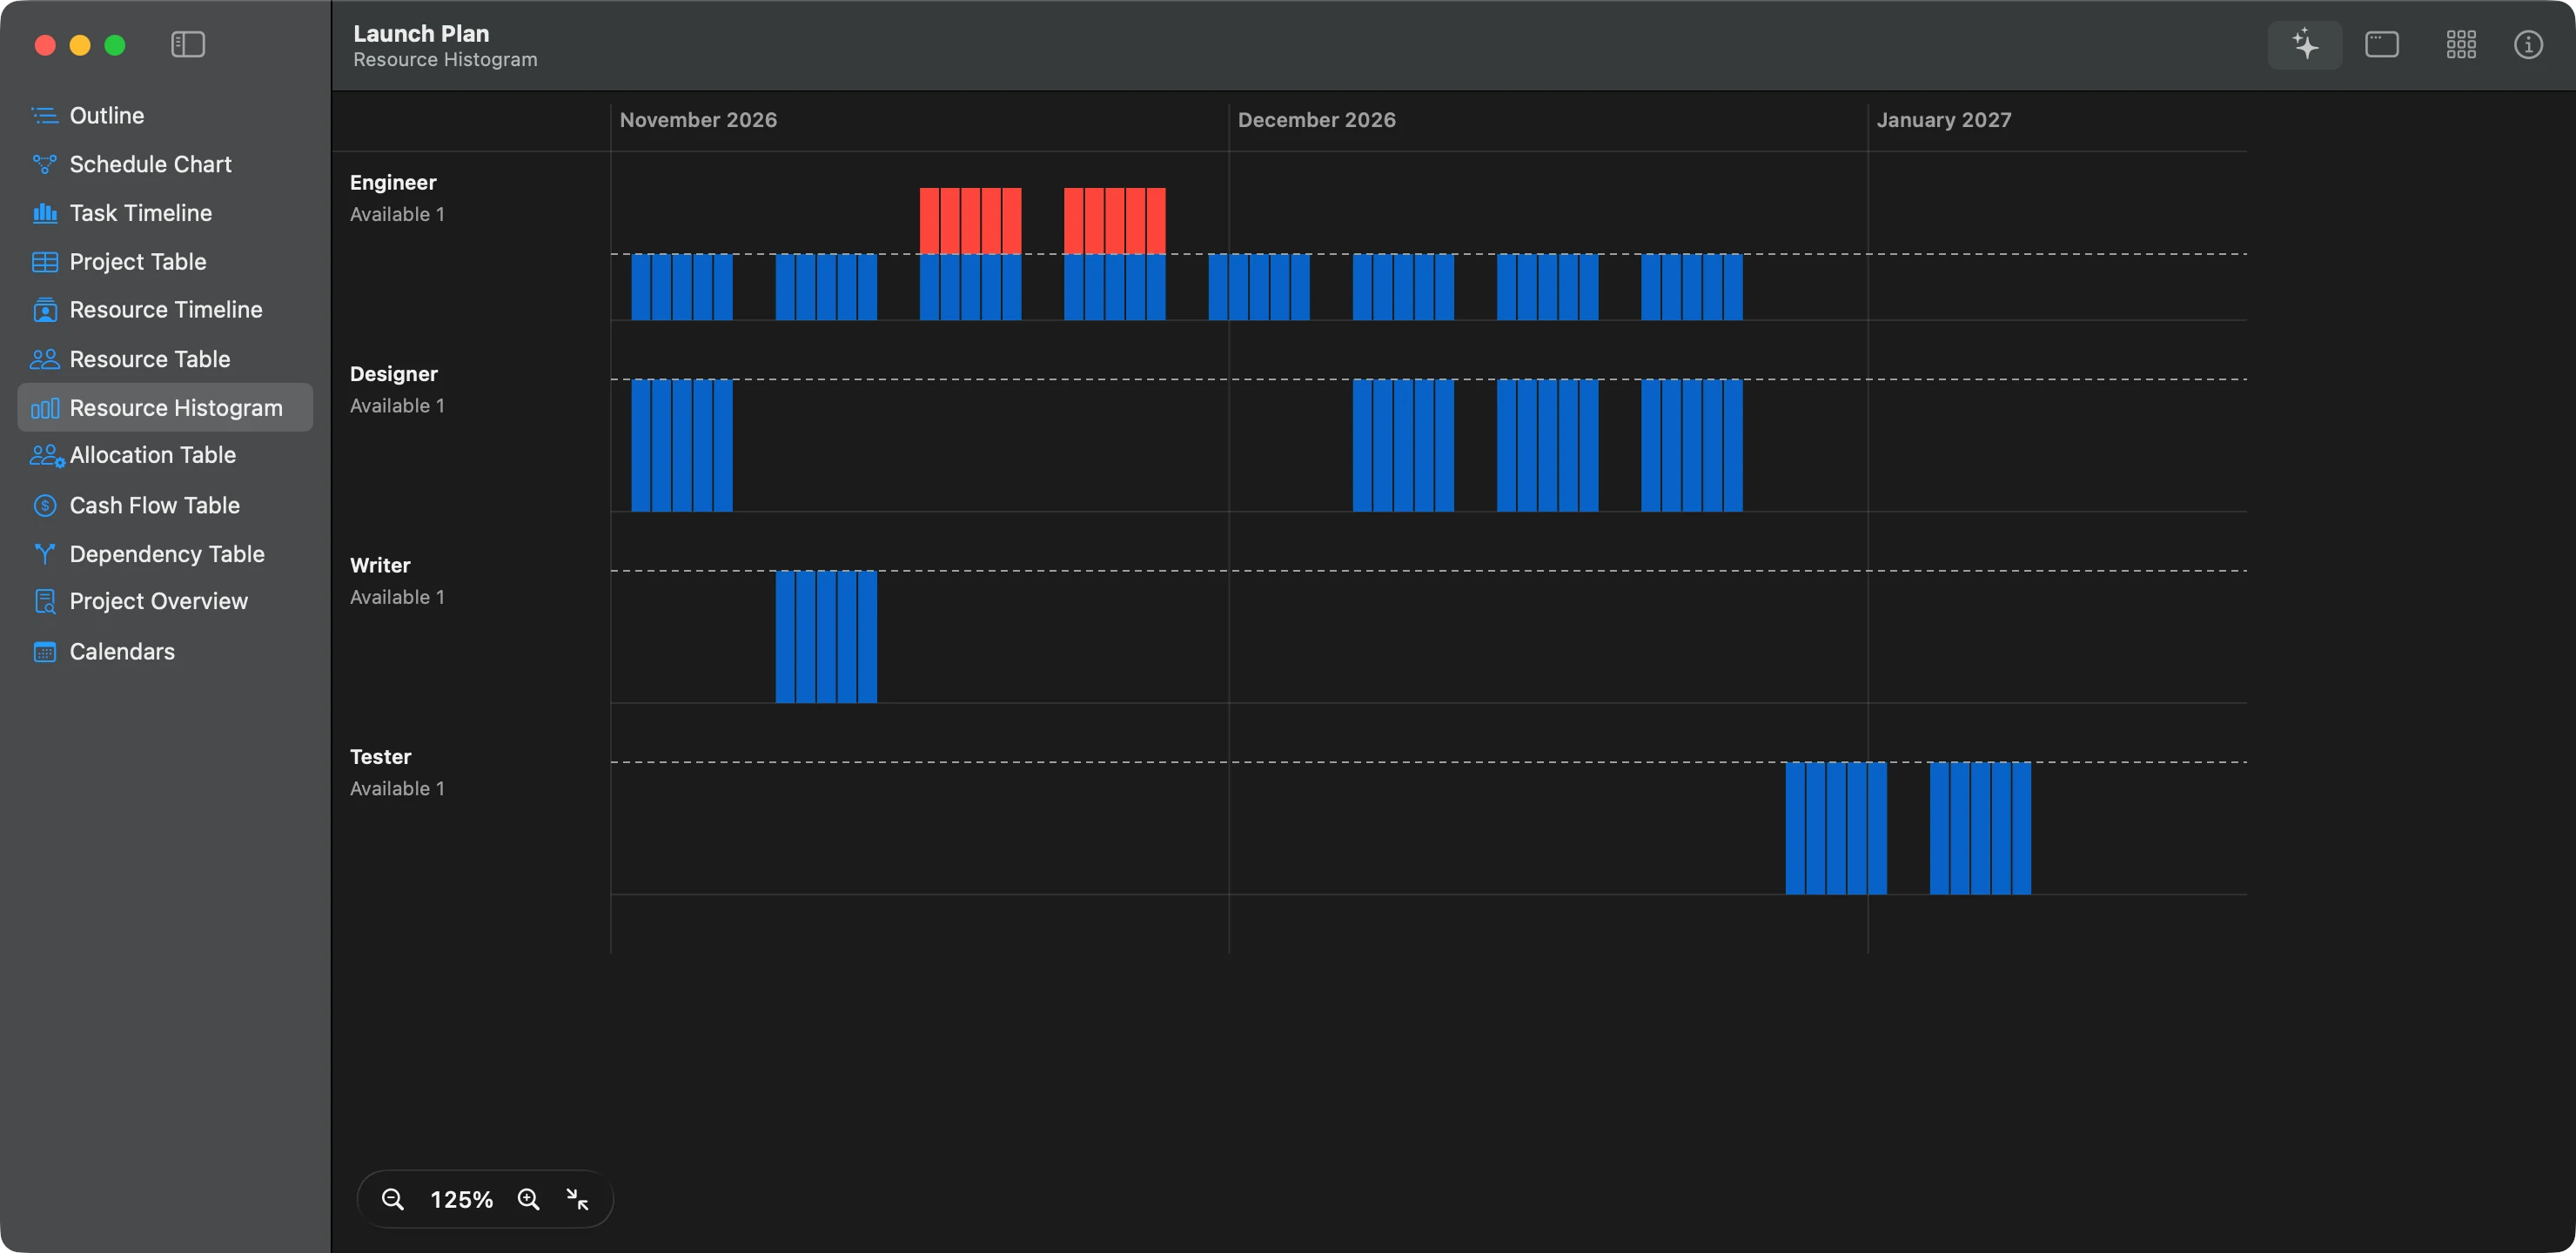The image size is (2576, 1253).
Task: Click the Task Timeline bar icon
Action: coord(45,213)
